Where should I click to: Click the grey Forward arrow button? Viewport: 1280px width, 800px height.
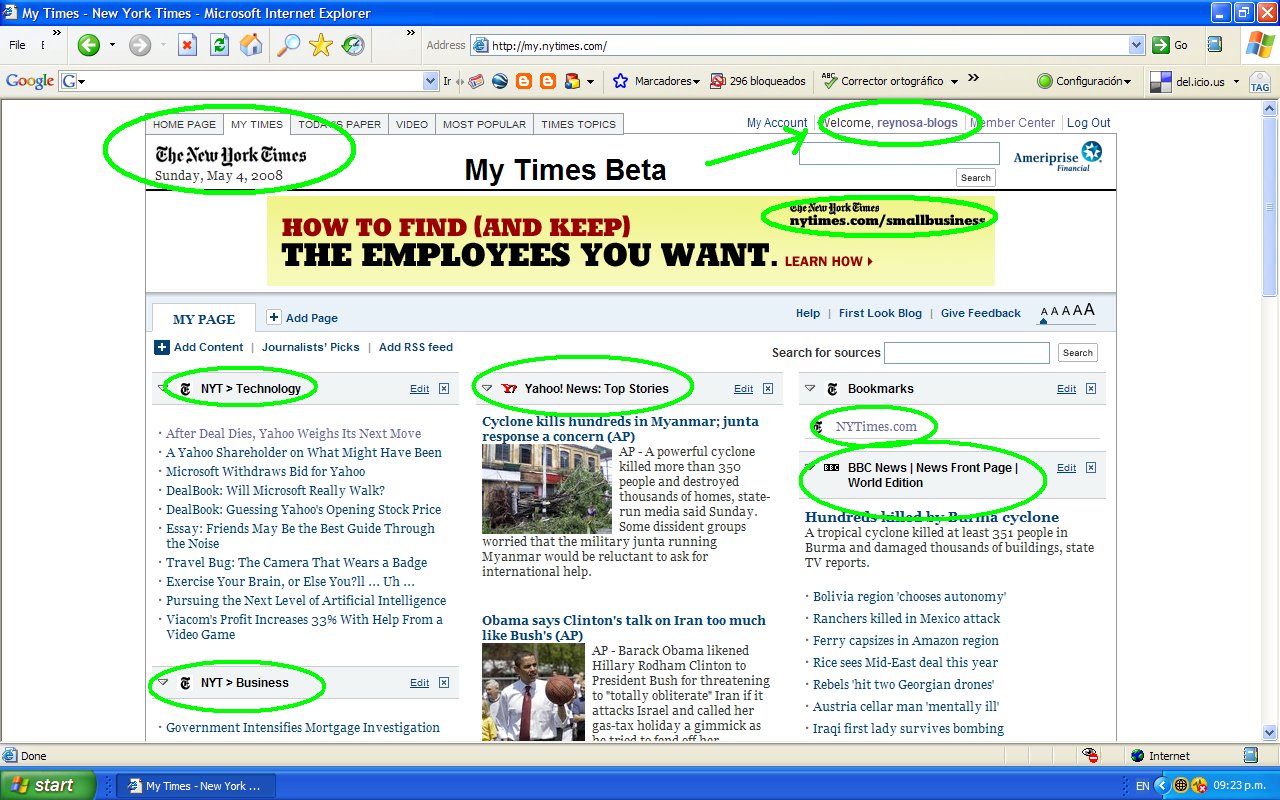(x=140, y=45)
